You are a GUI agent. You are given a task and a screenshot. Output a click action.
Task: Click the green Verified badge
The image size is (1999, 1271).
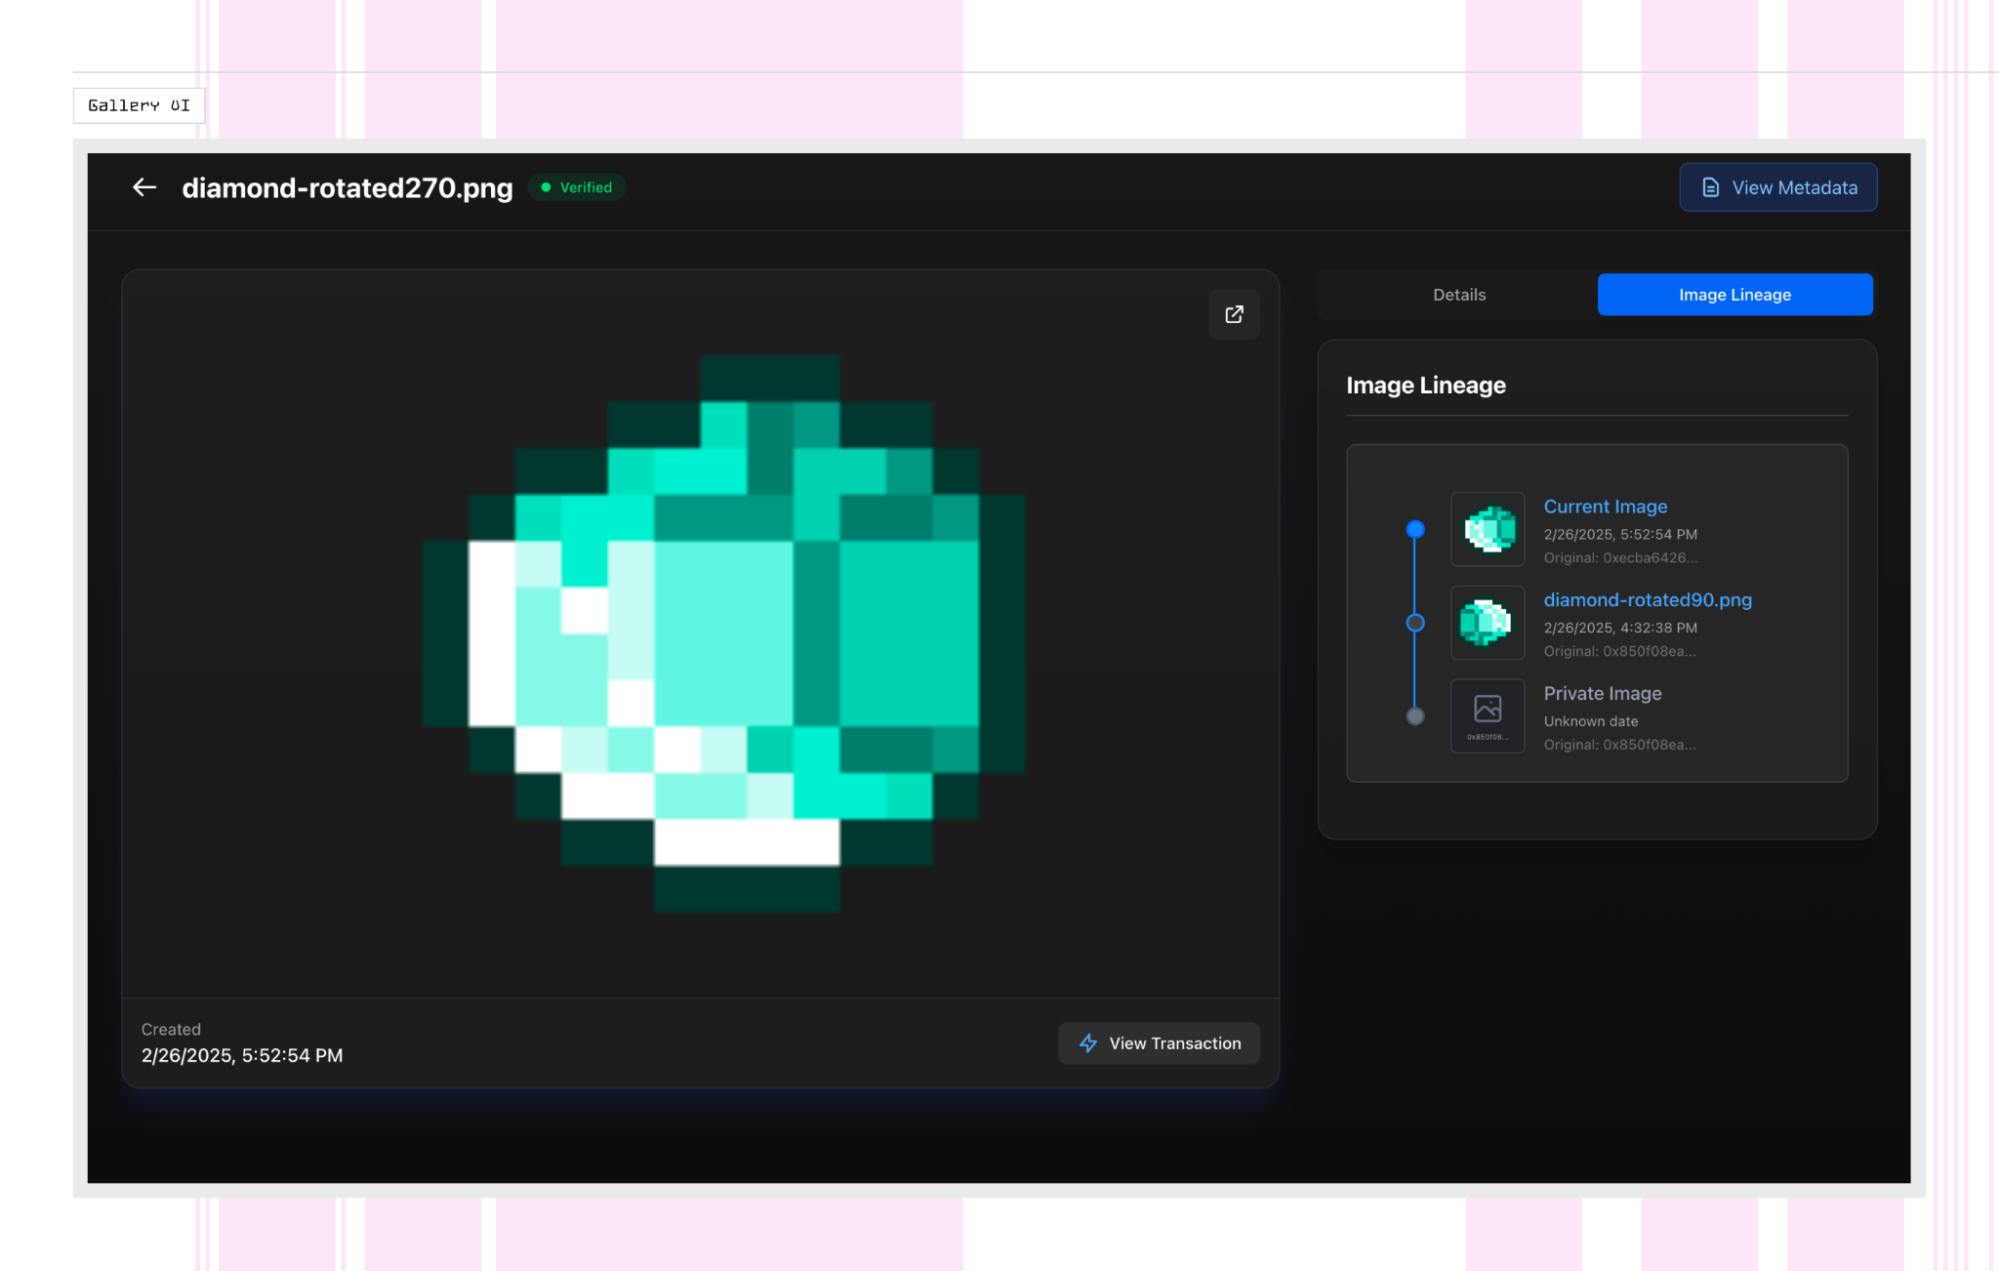click(x=577, y=187)
